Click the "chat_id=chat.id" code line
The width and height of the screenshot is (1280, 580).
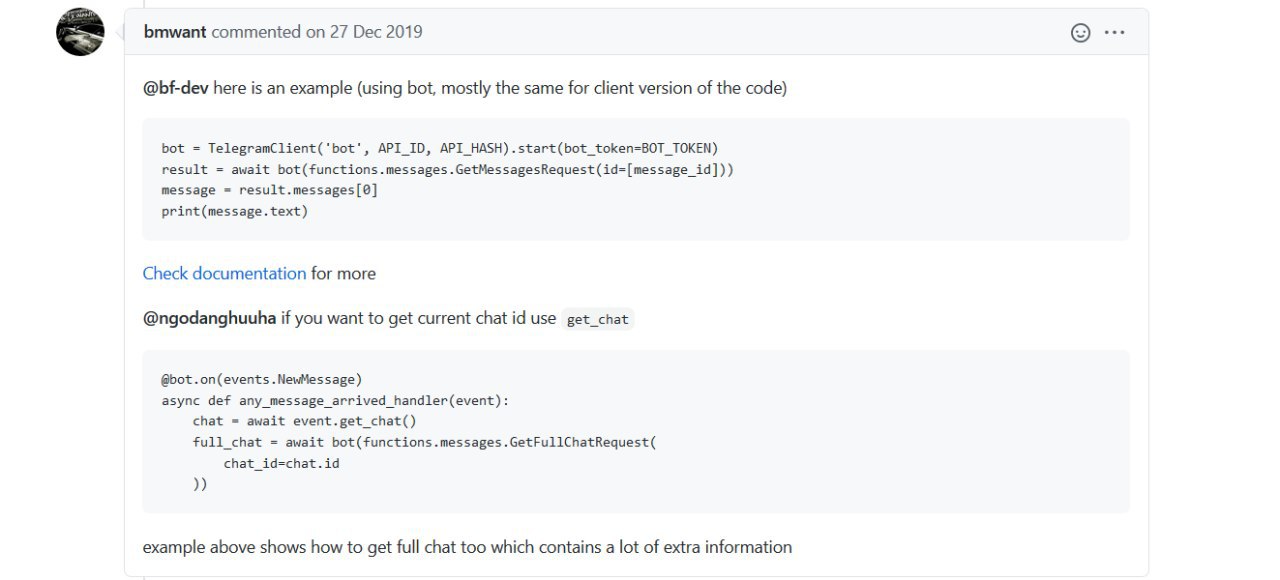click(x=281, y=463)
